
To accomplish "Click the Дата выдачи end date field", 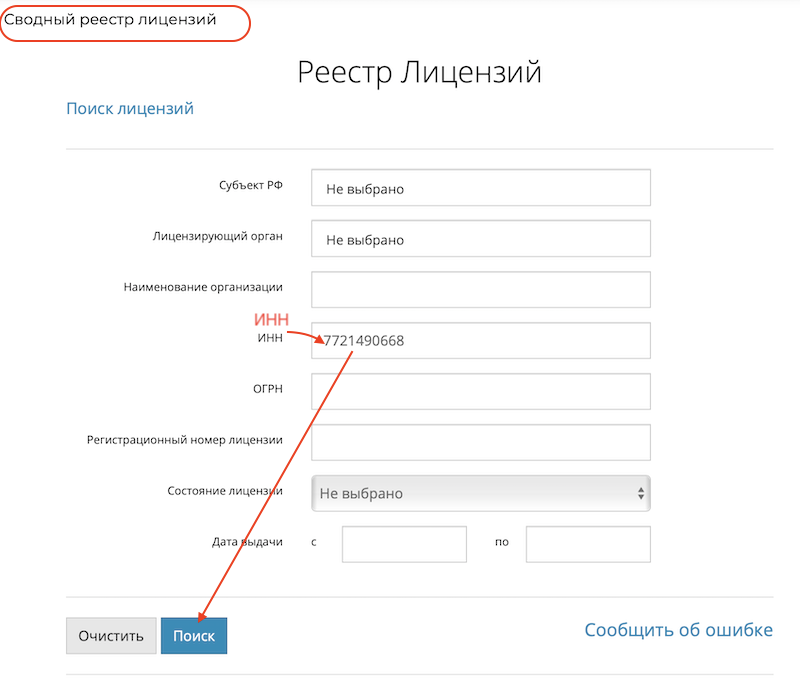I will point(588,543).
